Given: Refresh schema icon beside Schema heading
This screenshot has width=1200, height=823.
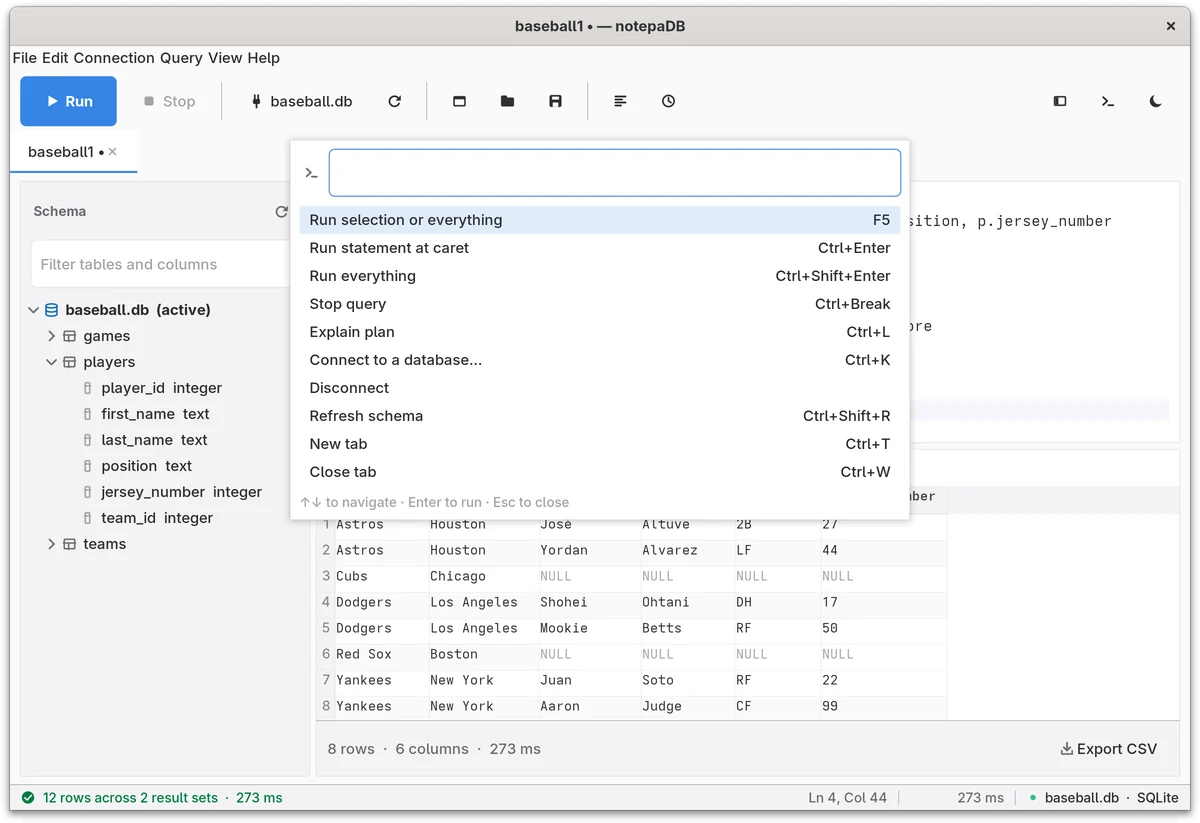Looking at the screenshot, I should point(282,211).
